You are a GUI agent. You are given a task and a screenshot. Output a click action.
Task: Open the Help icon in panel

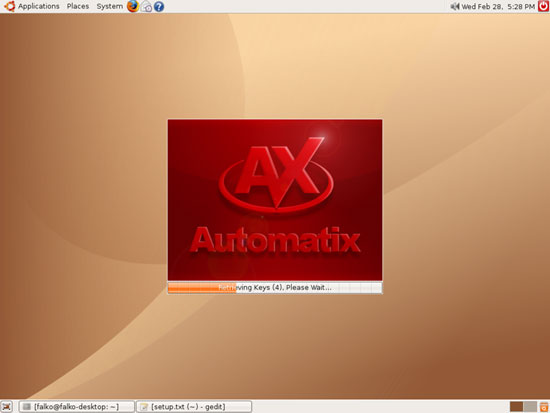159,7
